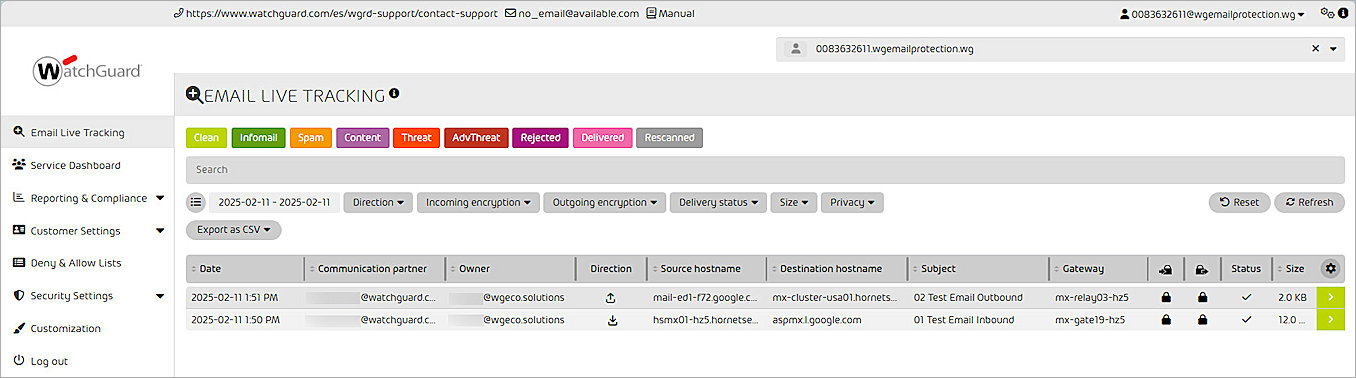The height and width of the screenshot is (378, 1356).
Task: Sort by the Date column header
Action: pos(245,269)
